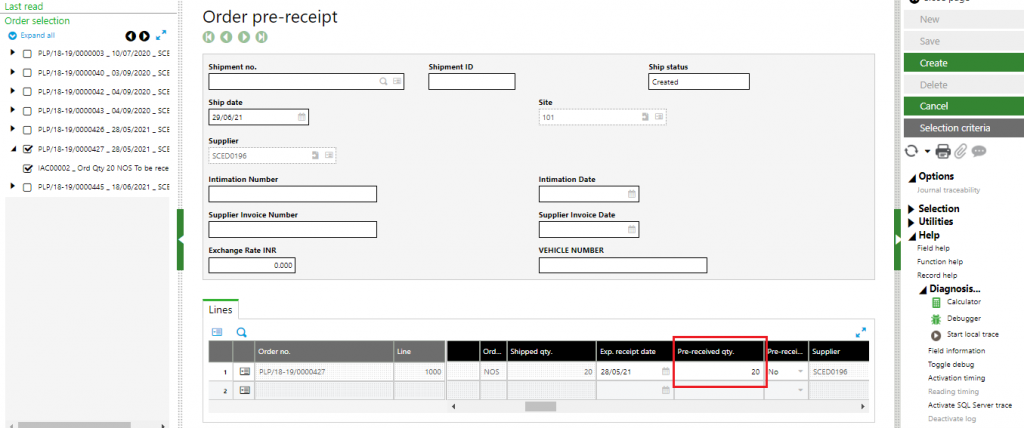The height and width of the screenshot is (428, 1024).
Task: Expand order PLP/18-19/0000042 tree node
Action: [12, 91]
